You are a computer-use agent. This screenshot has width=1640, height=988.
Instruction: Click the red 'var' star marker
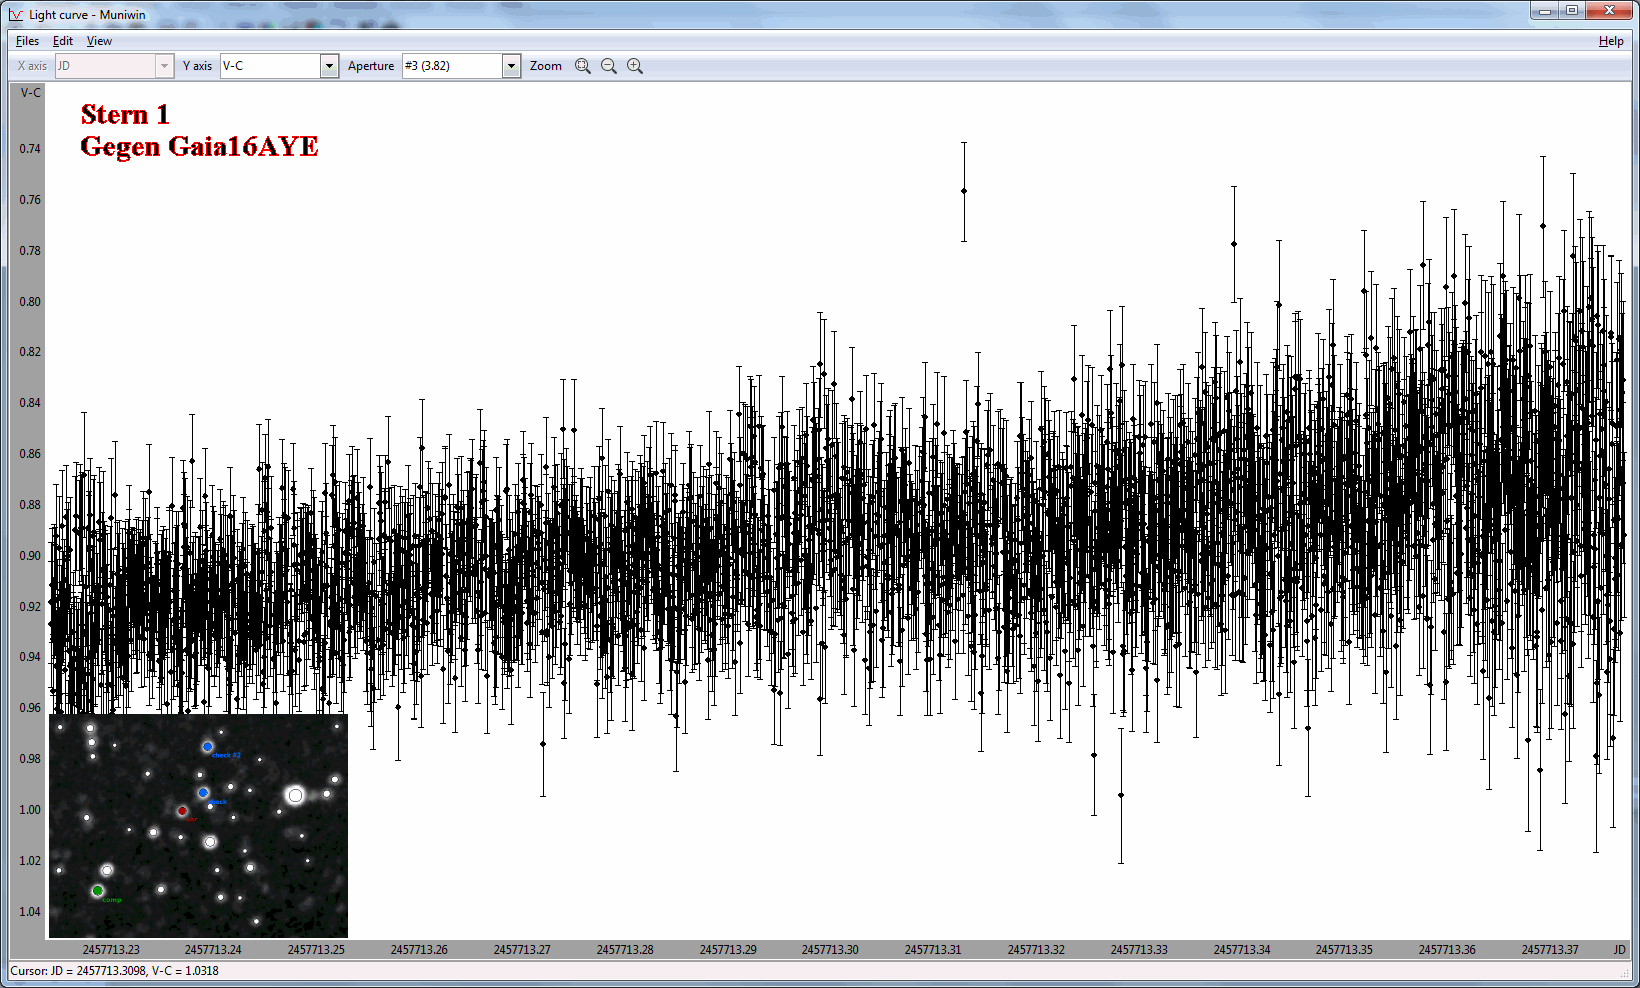pos(182,811)
